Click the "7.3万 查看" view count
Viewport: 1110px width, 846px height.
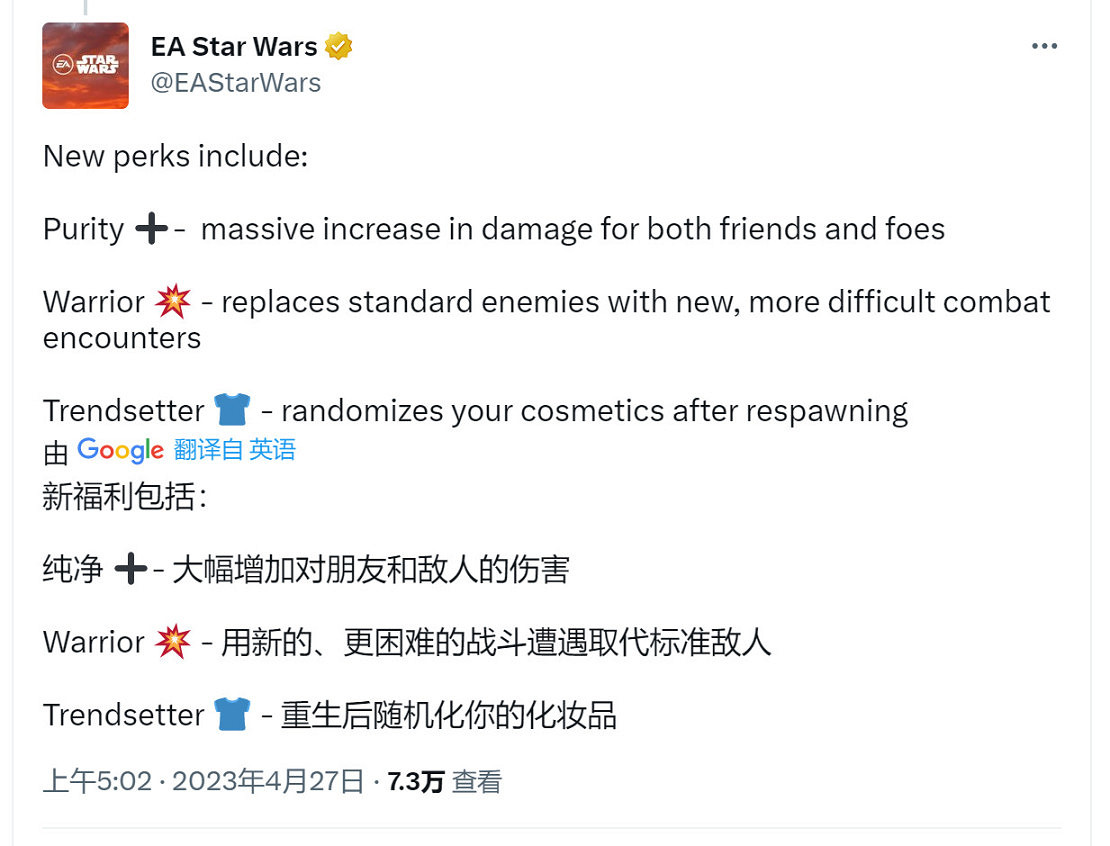445,781
